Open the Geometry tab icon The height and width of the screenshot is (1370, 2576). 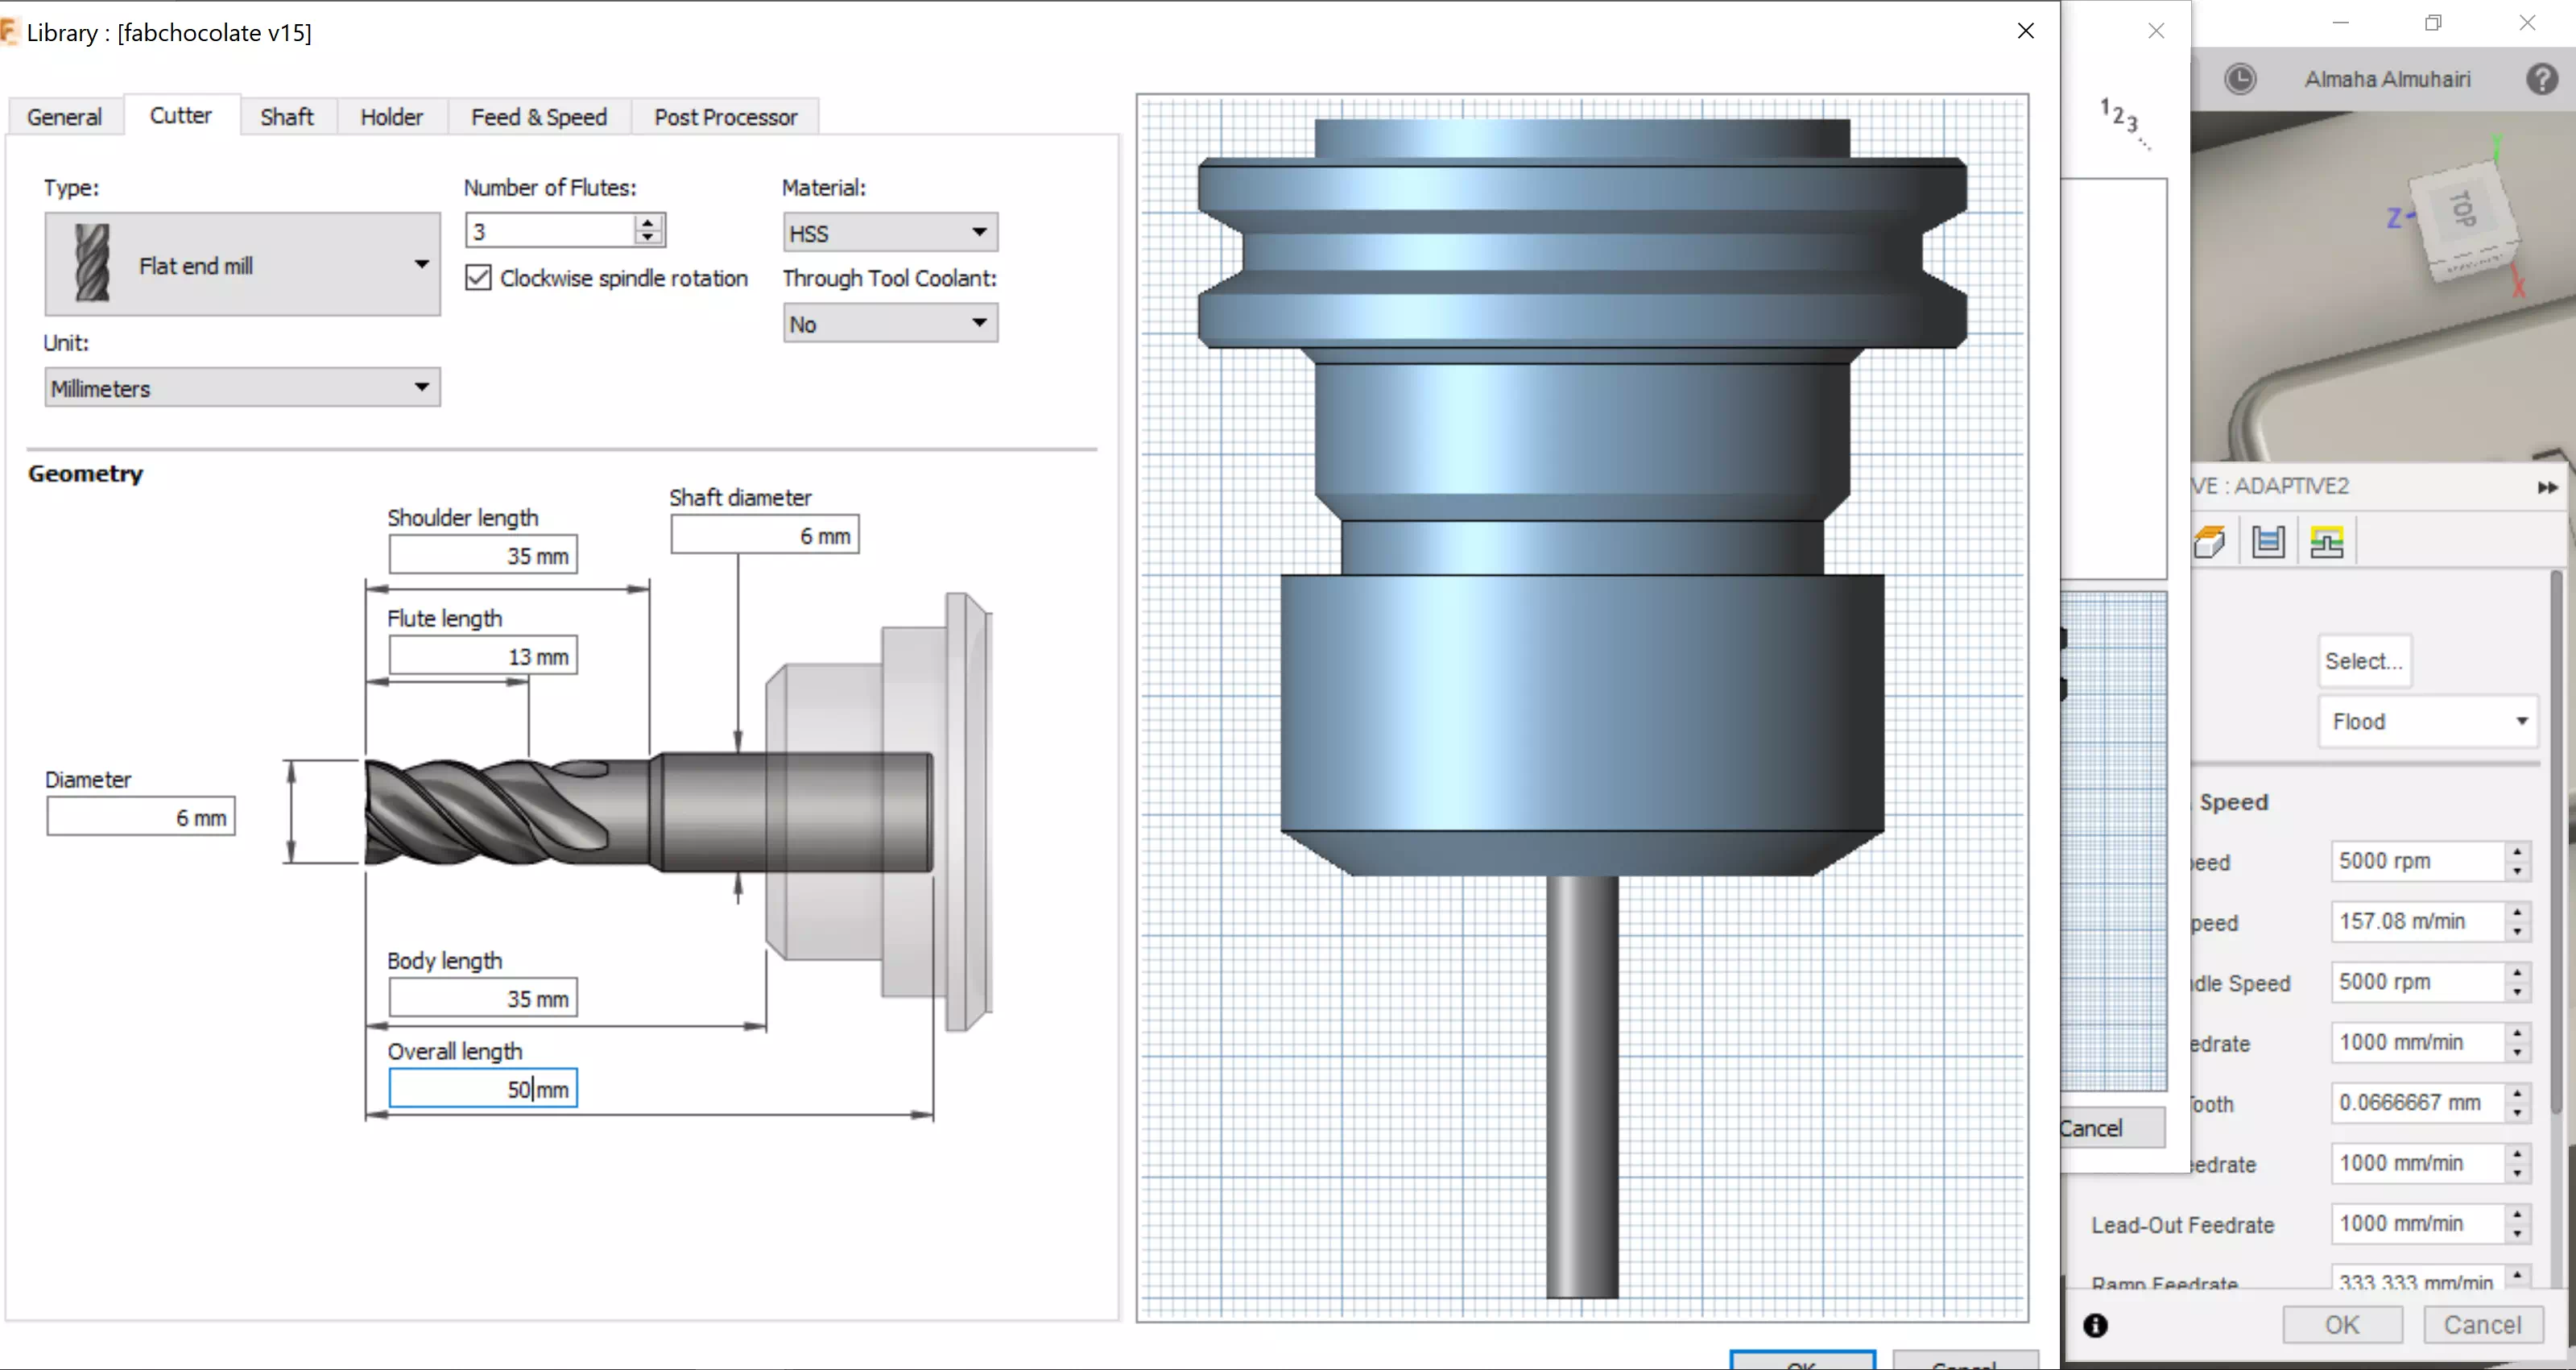click(x=2209, y=542)
